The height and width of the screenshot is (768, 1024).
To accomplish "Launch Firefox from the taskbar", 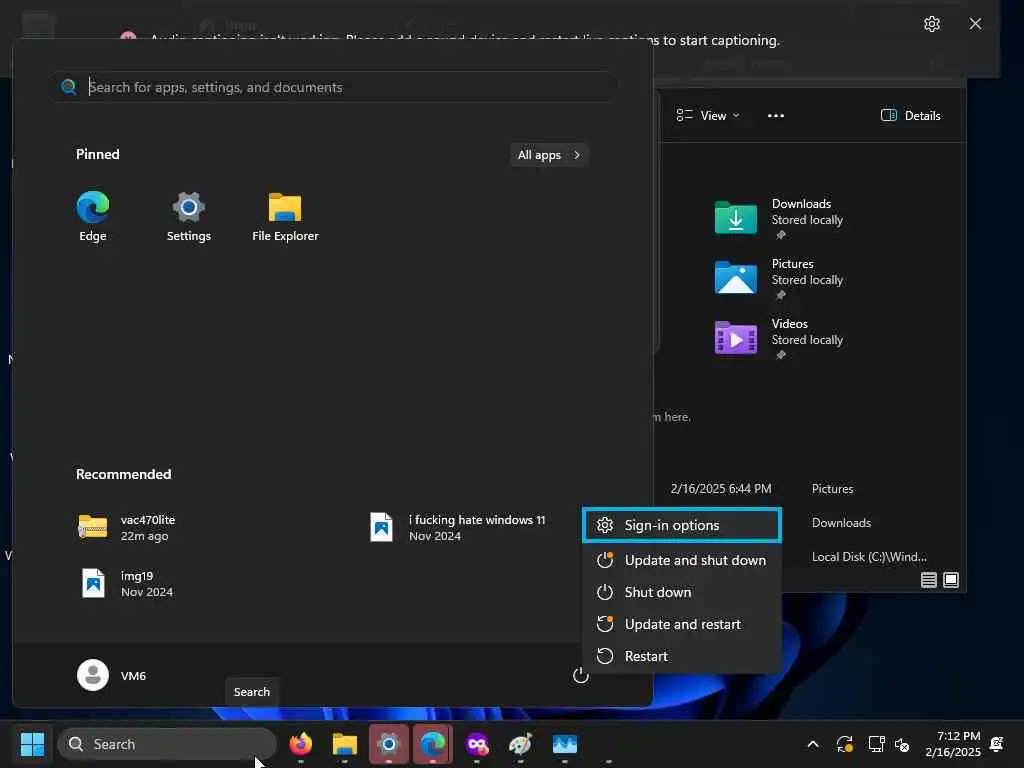I will [x=301, y=744].
